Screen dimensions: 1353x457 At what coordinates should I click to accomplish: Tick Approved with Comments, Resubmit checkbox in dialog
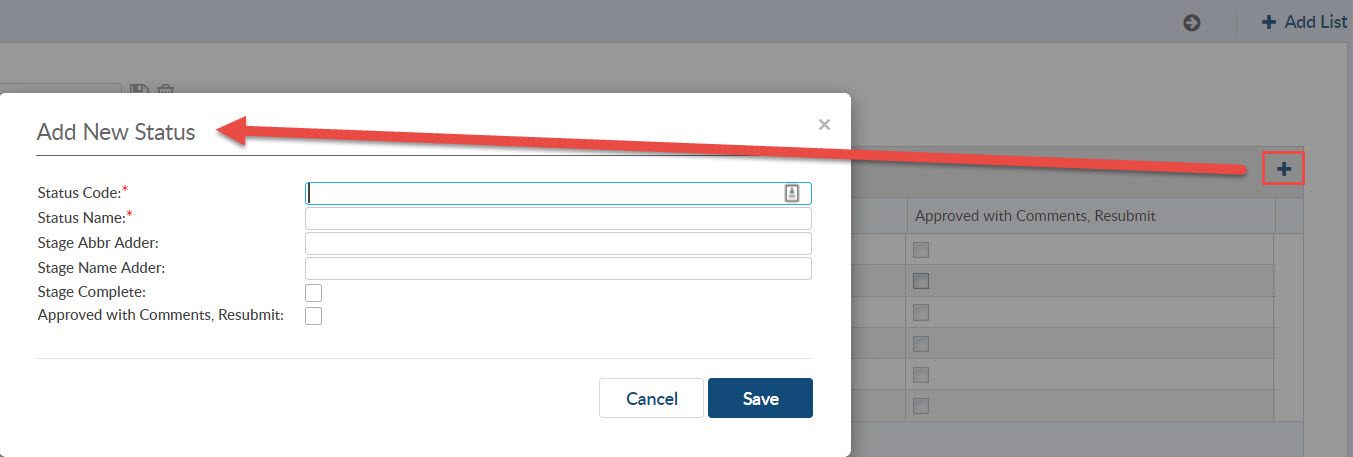(x=313, y=316)
